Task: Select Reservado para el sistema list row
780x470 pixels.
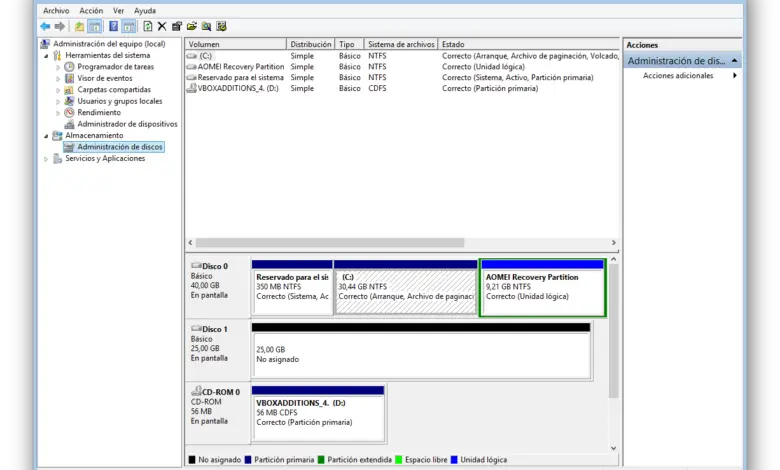Action: (x=402, y=78)
